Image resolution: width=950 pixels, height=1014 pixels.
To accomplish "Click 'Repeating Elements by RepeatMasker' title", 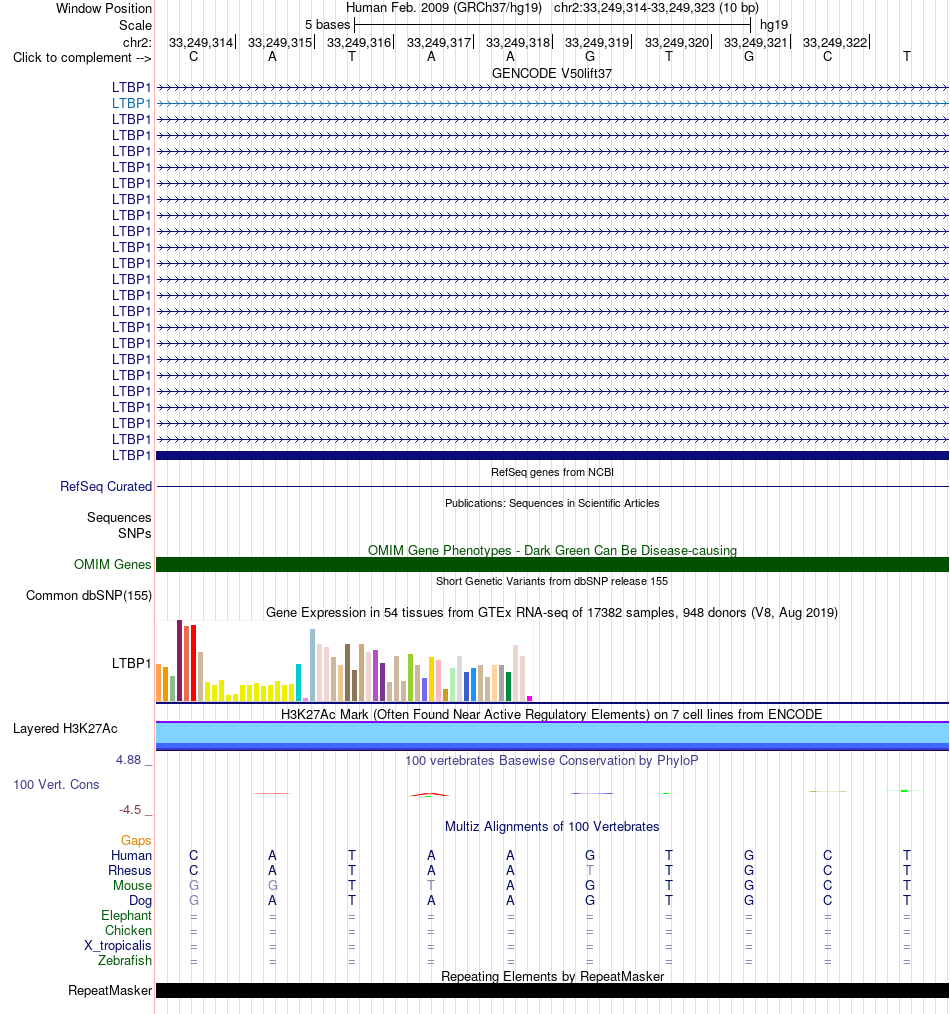I will pyautogui.click(x=552, y=976).
